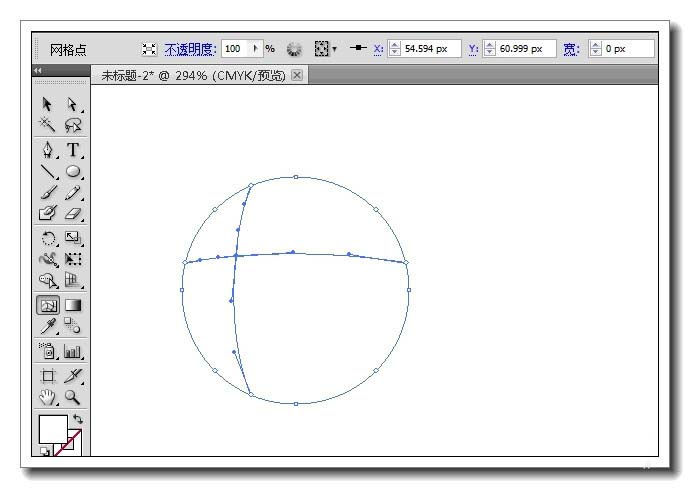This screenshot has height=488, width=690.
Task: Open the align-to dropdown arrow
Action: click(x=335, y=49)
